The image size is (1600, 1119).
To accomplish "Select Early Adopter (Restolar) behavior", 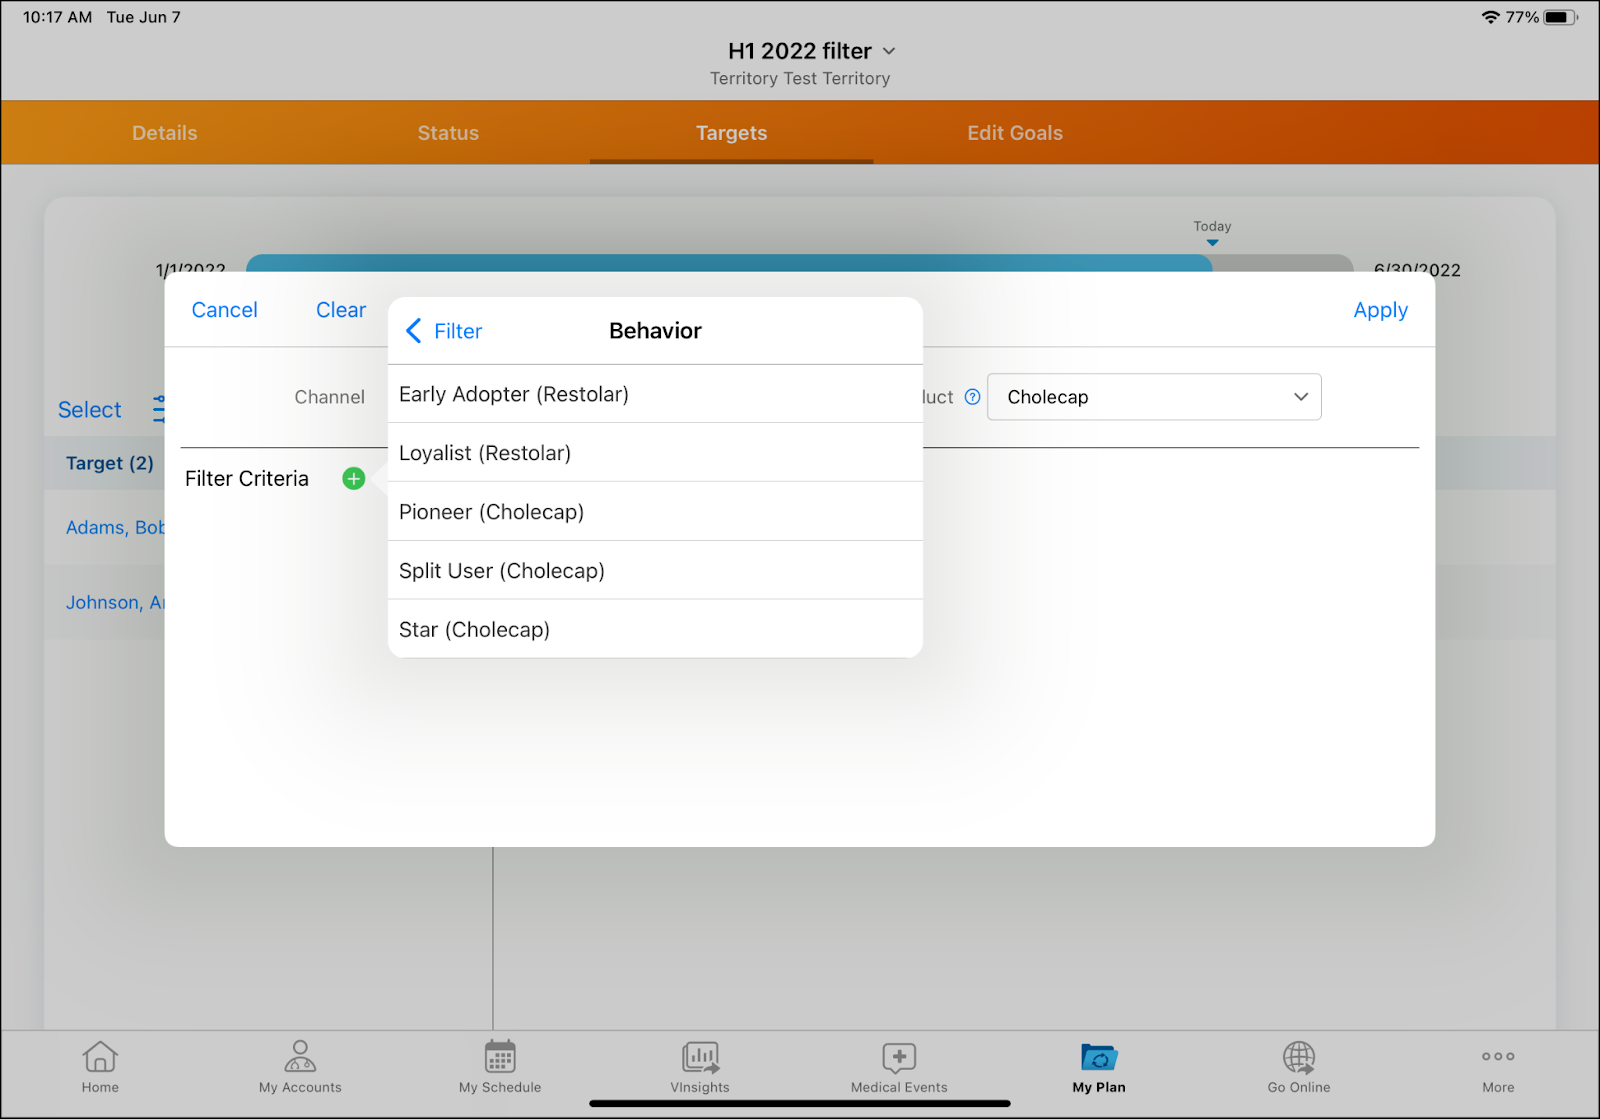I will point(514,394).
